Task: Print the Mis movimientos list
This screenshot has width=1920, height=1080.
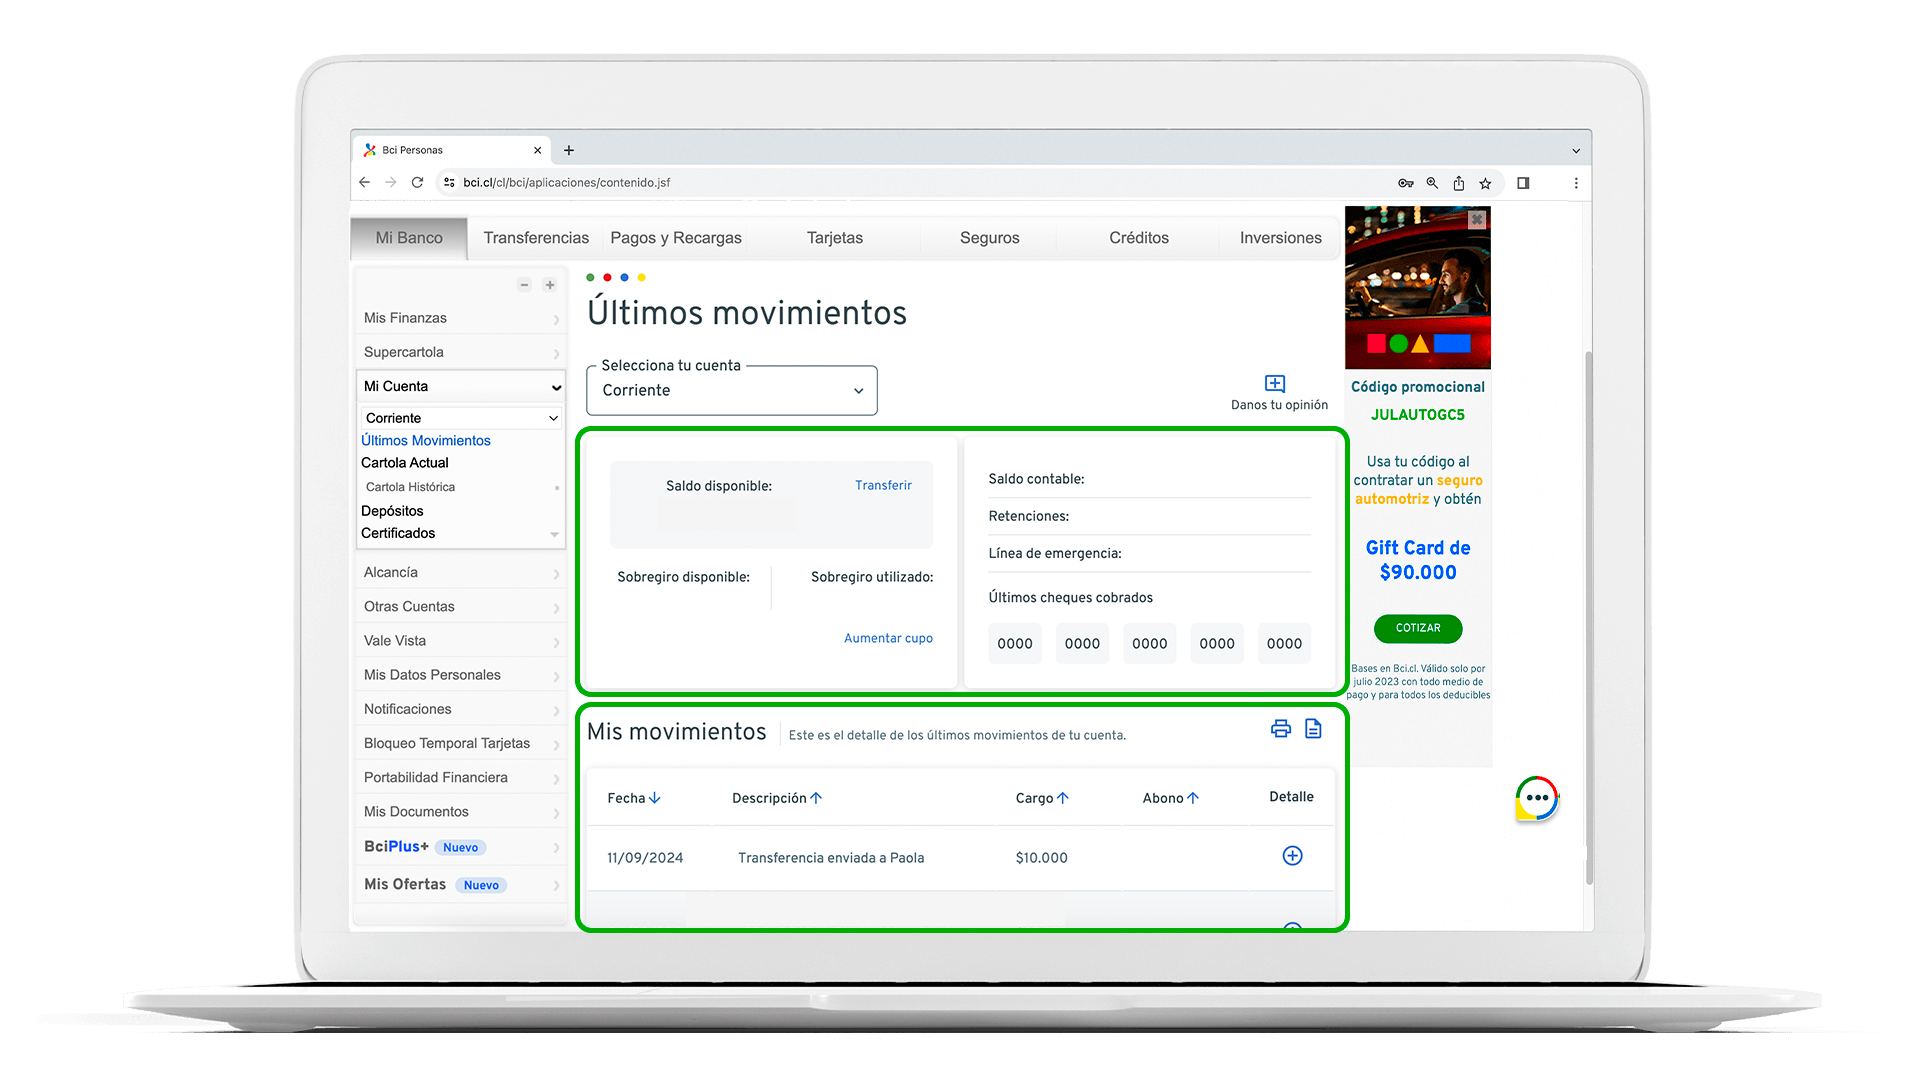Action: pos(1280,729)
